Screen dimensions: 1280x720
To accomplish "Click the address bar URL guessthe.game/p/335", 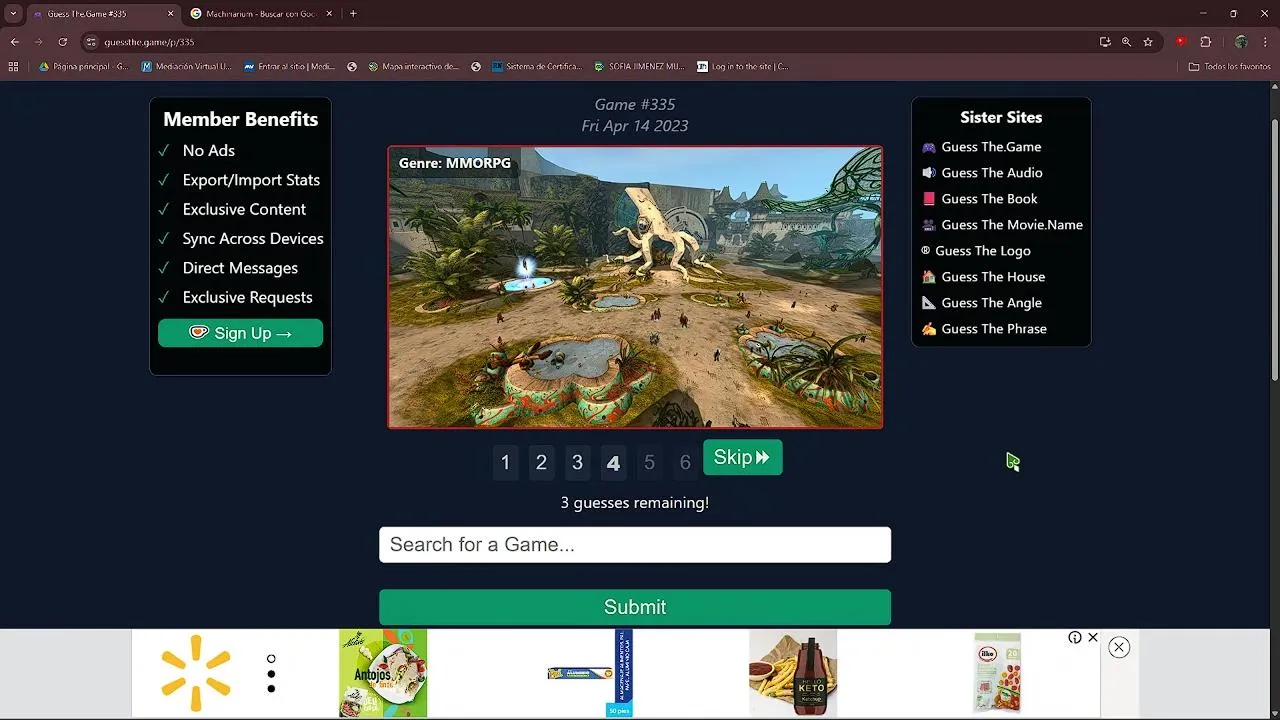I will tap(149, 42).
